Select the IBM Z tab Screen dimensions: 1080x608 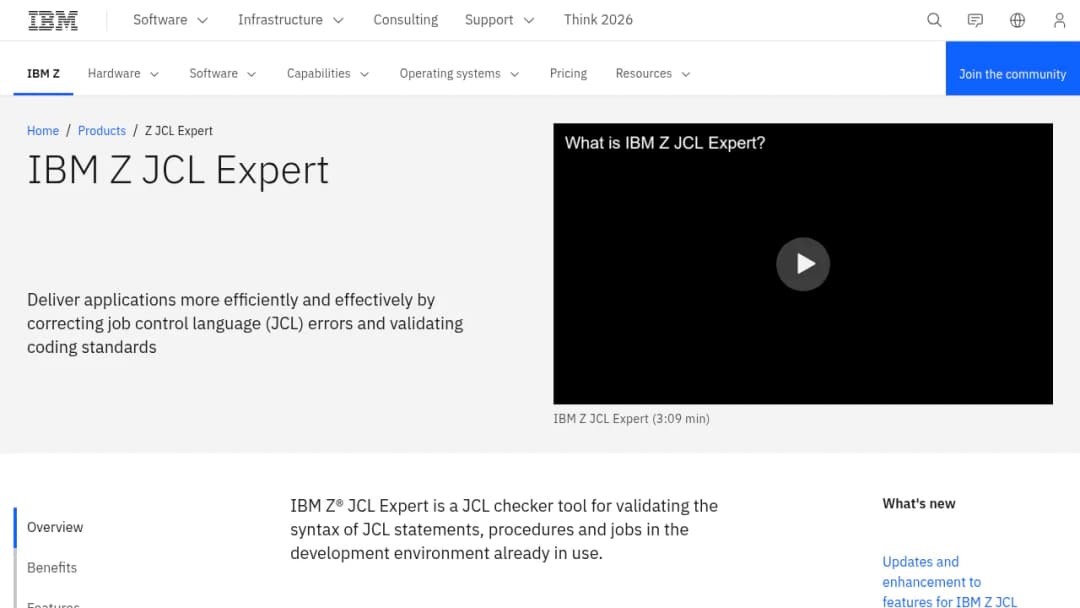43,74
